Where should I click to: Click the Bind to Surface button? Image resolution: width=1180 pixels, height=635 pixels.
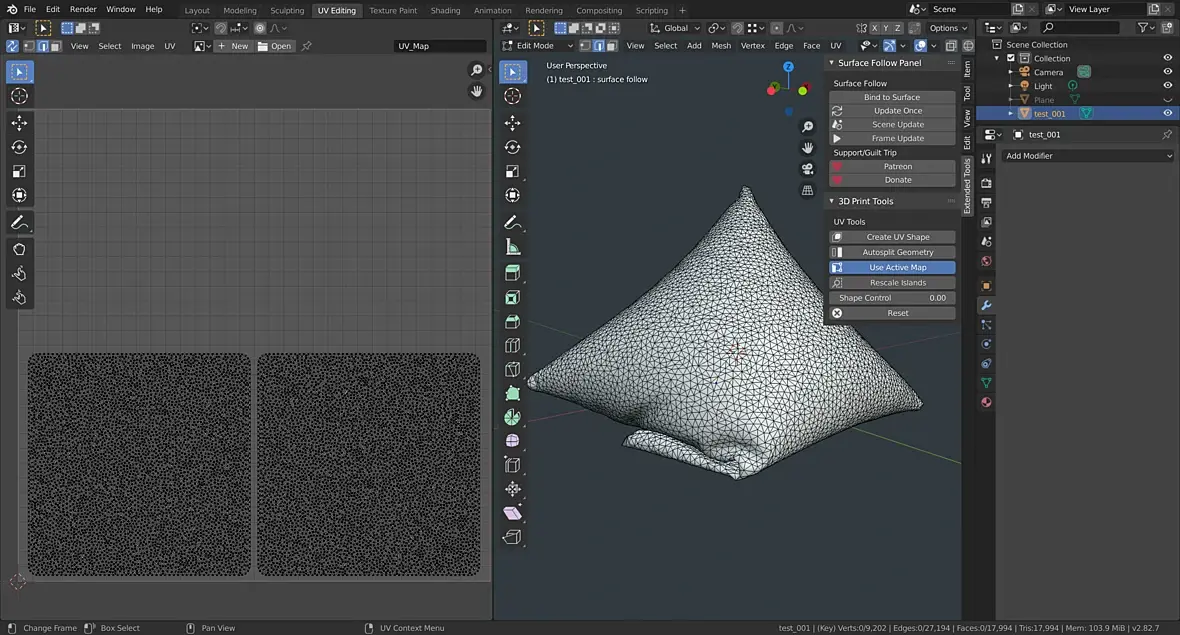point(892,97)
